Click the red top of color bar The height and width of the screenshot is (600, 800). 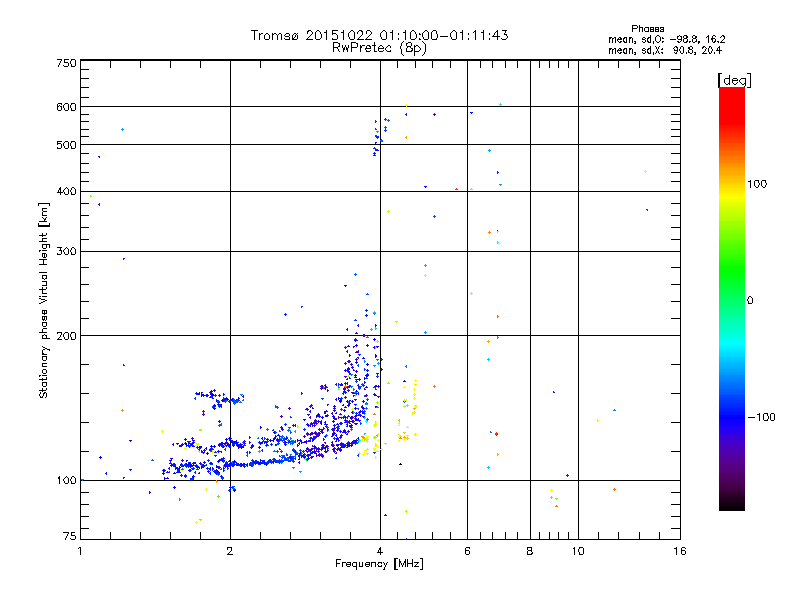(732, 99)
